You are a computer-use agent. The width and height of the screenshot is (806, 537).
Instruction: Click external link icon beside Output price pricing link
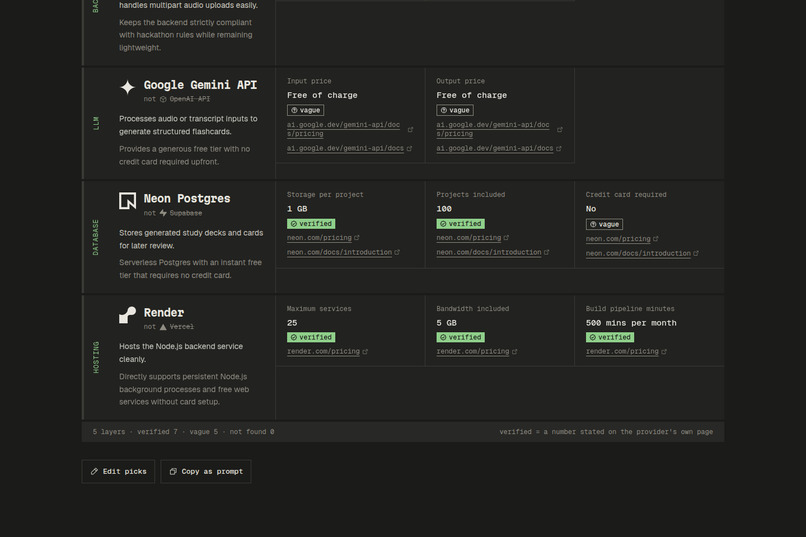click(560, 129)
